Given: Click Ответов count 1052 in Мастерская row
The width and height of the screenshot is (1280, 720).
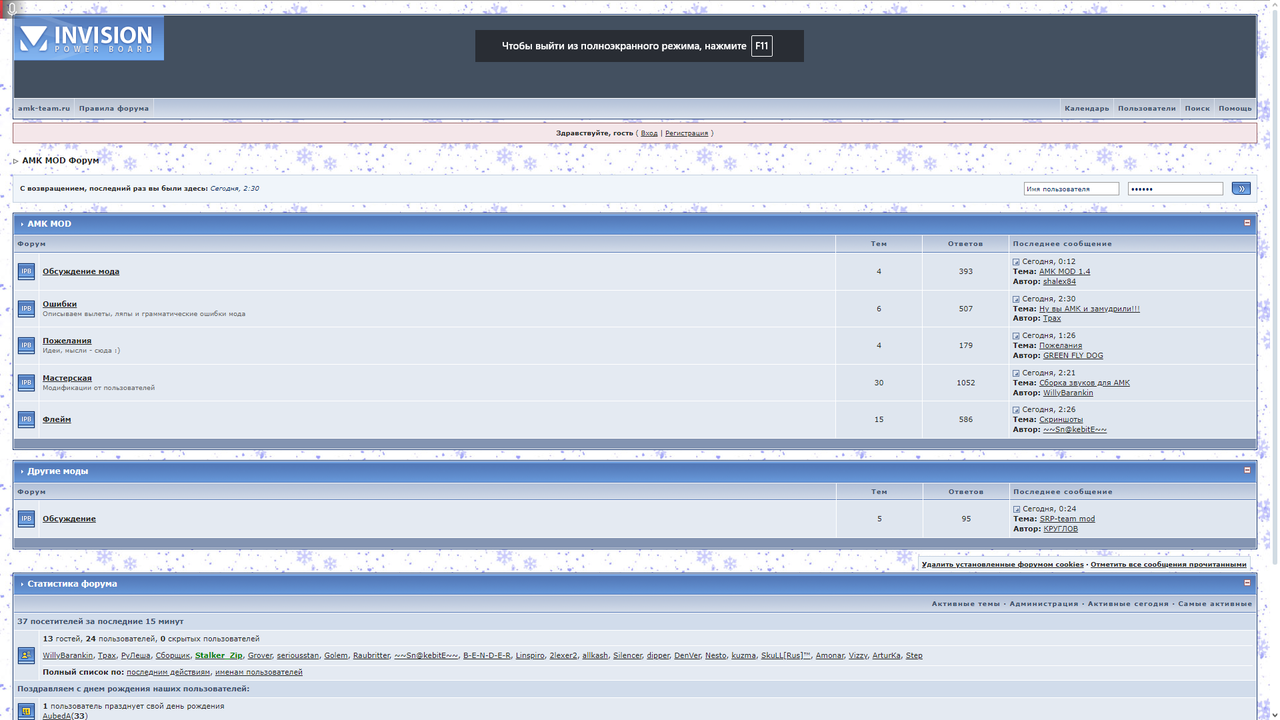Looking at the screenshot, I should pyautogui.click(x=965, y=382).
